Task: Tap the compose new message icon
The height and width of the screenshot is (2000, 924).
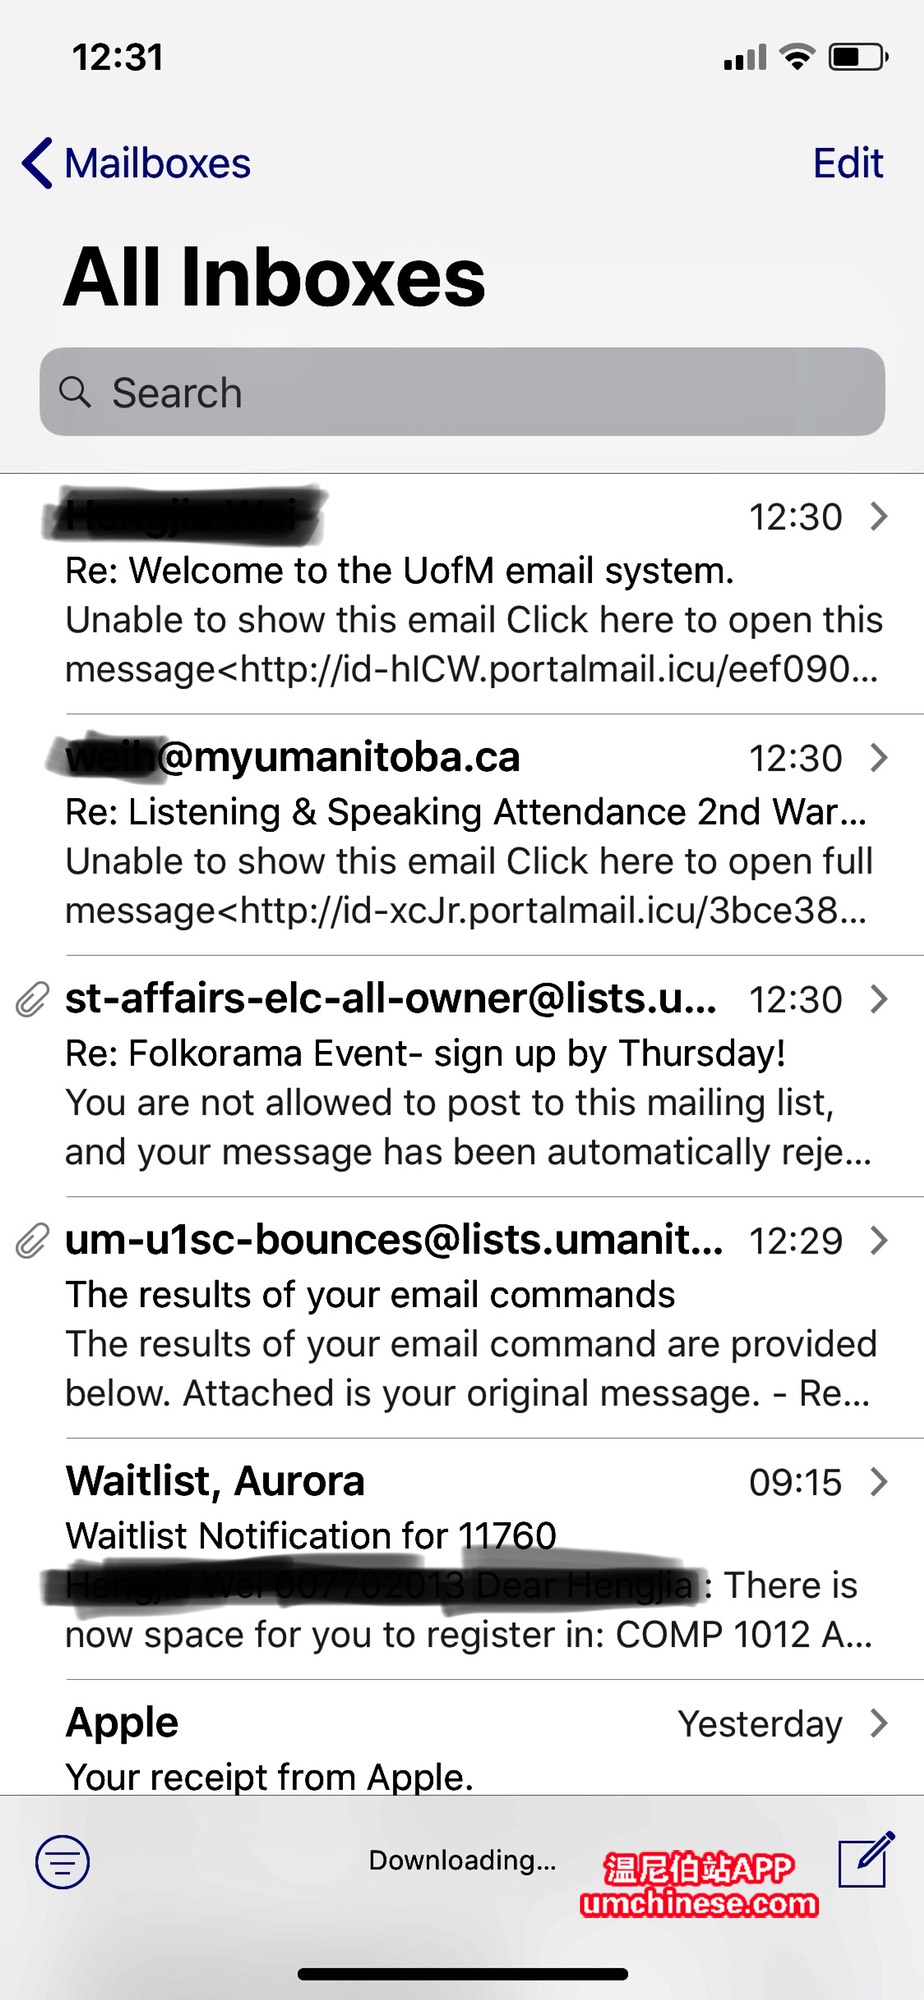Action: (x=866, y=1860)
